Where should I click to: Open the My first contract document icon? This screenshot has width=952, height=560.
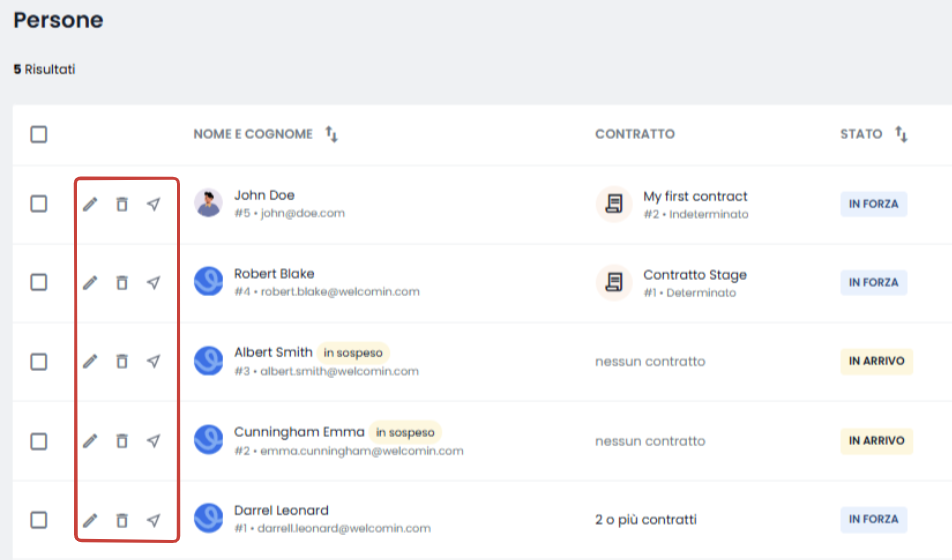614,203
